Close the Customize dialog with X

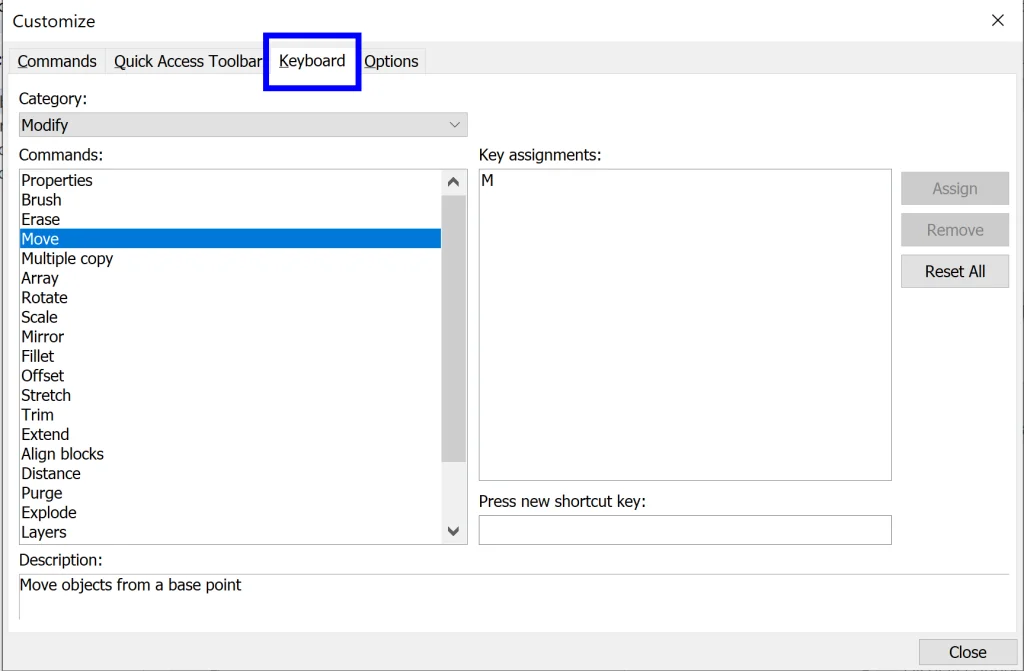(997, 20)
